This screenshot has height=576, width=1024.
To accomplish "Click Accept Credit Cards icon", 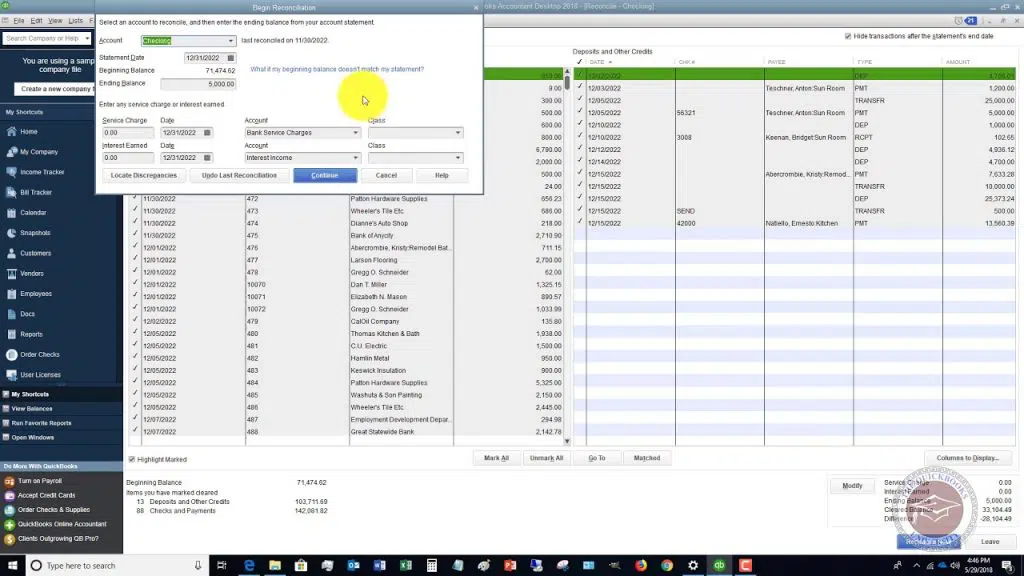I will point(9,495).
